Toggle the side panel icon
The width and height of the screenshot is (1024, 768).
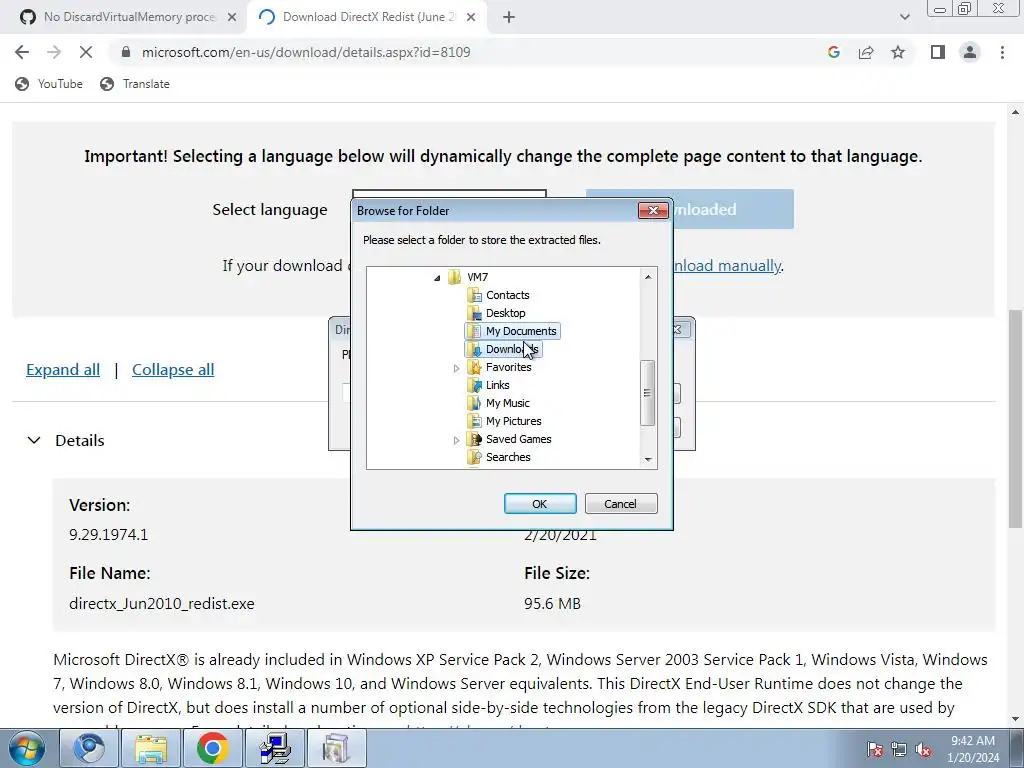pyautogui.click(x=938, y=52)
